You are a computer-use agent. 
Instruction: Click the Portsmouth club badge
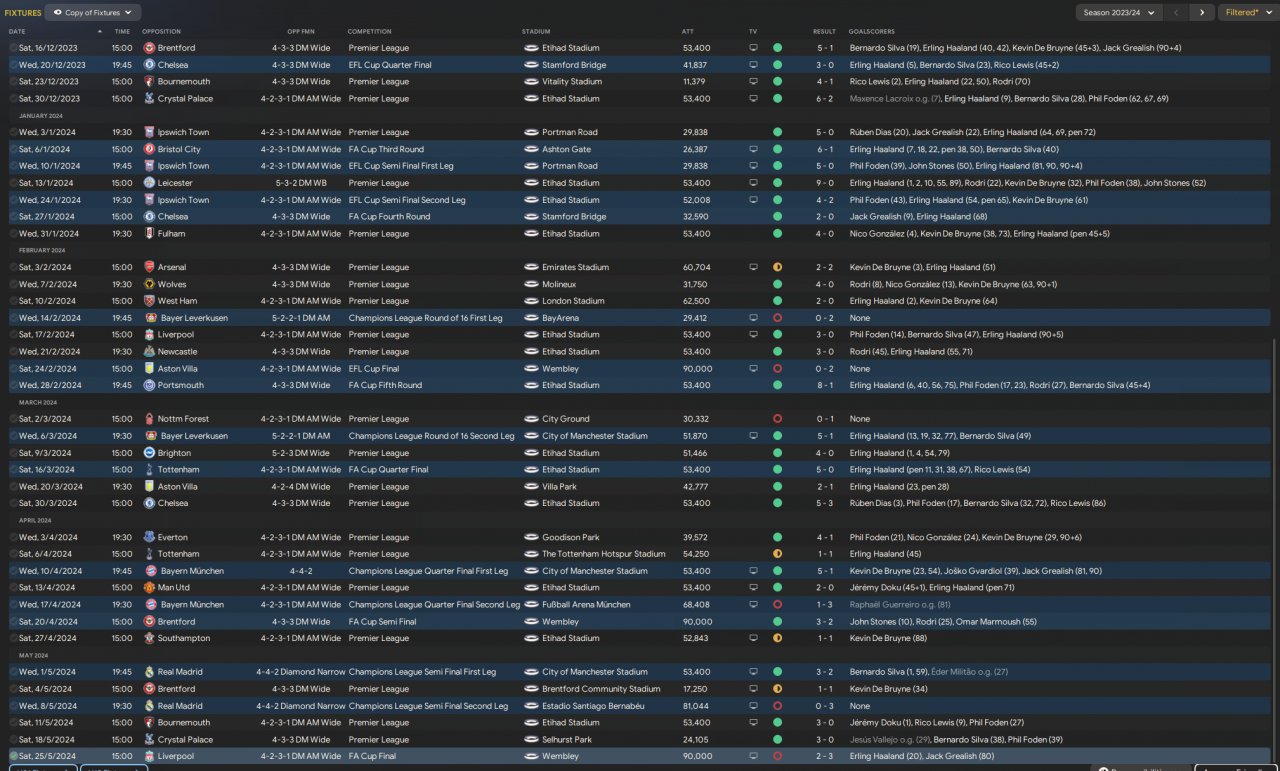click(x=149, y=385)
